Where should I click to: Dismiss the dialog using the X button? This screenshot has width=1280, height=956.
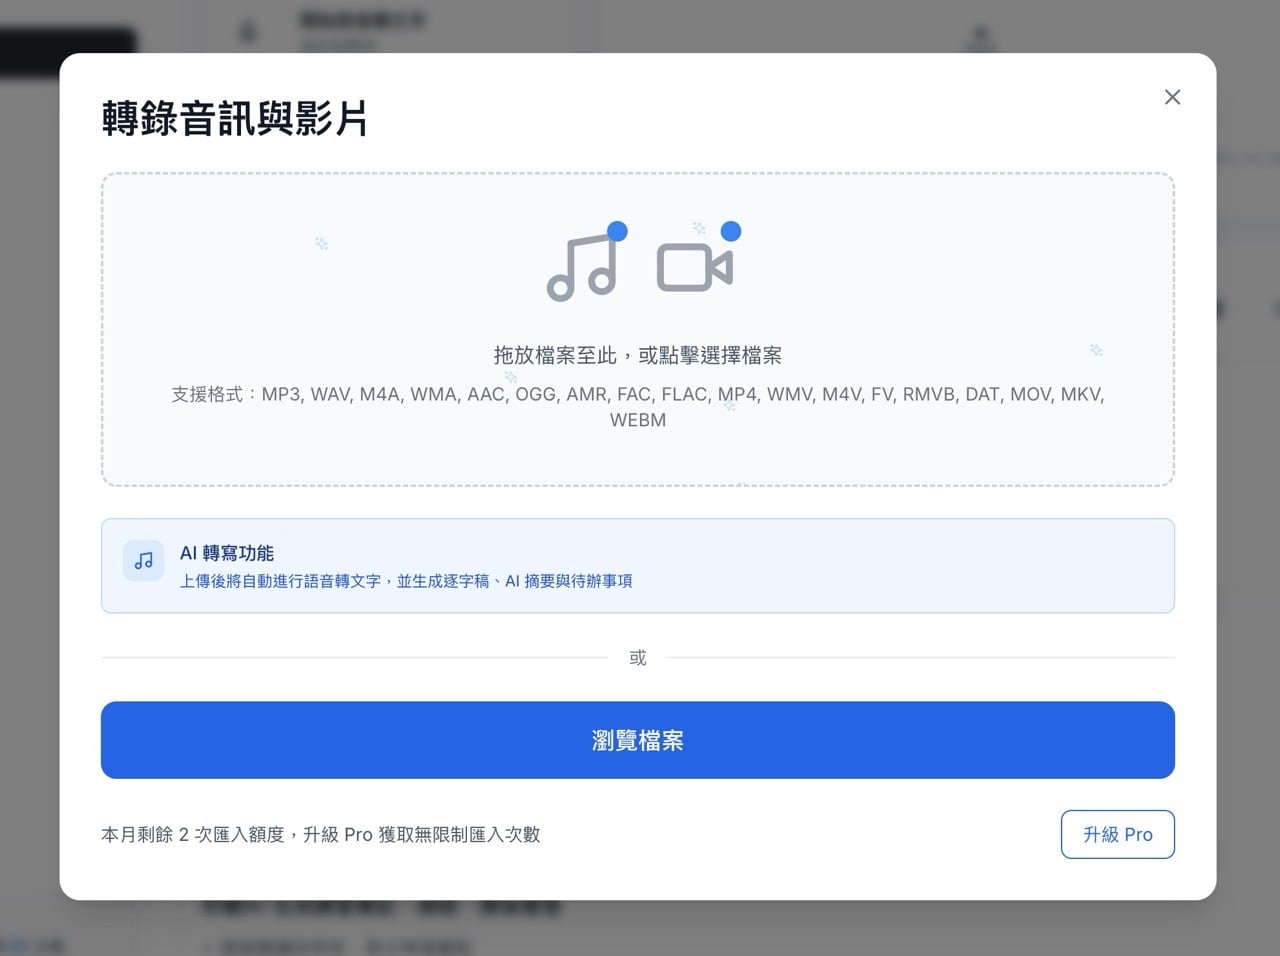click(x=1171, y=97)
